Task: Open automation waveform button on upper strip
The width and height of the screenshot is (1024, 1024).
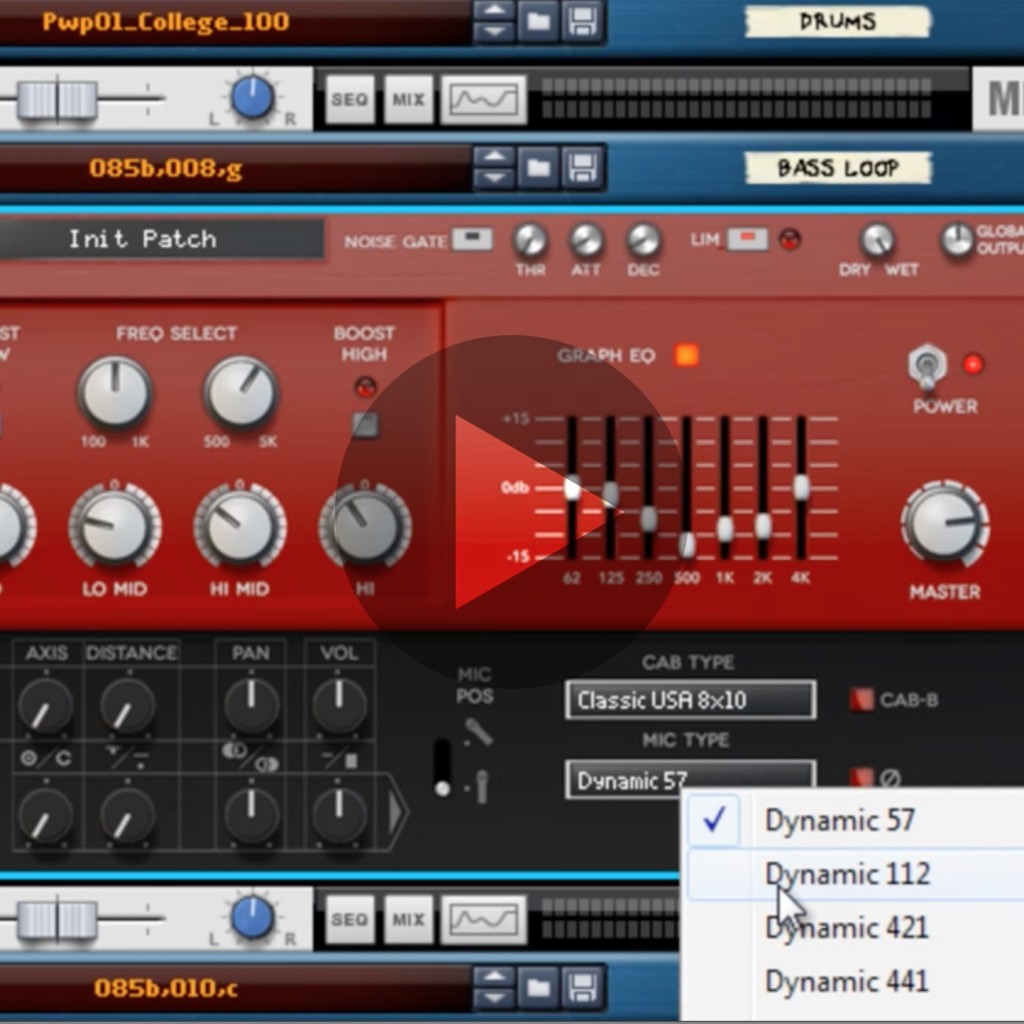Action: (x=483, y=99)
